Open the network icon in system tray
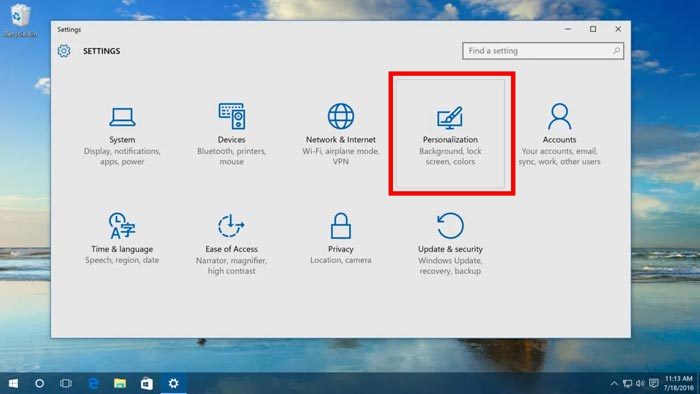Image resolution: width=700 pixels, height=394 pixels. coord(627,383)
